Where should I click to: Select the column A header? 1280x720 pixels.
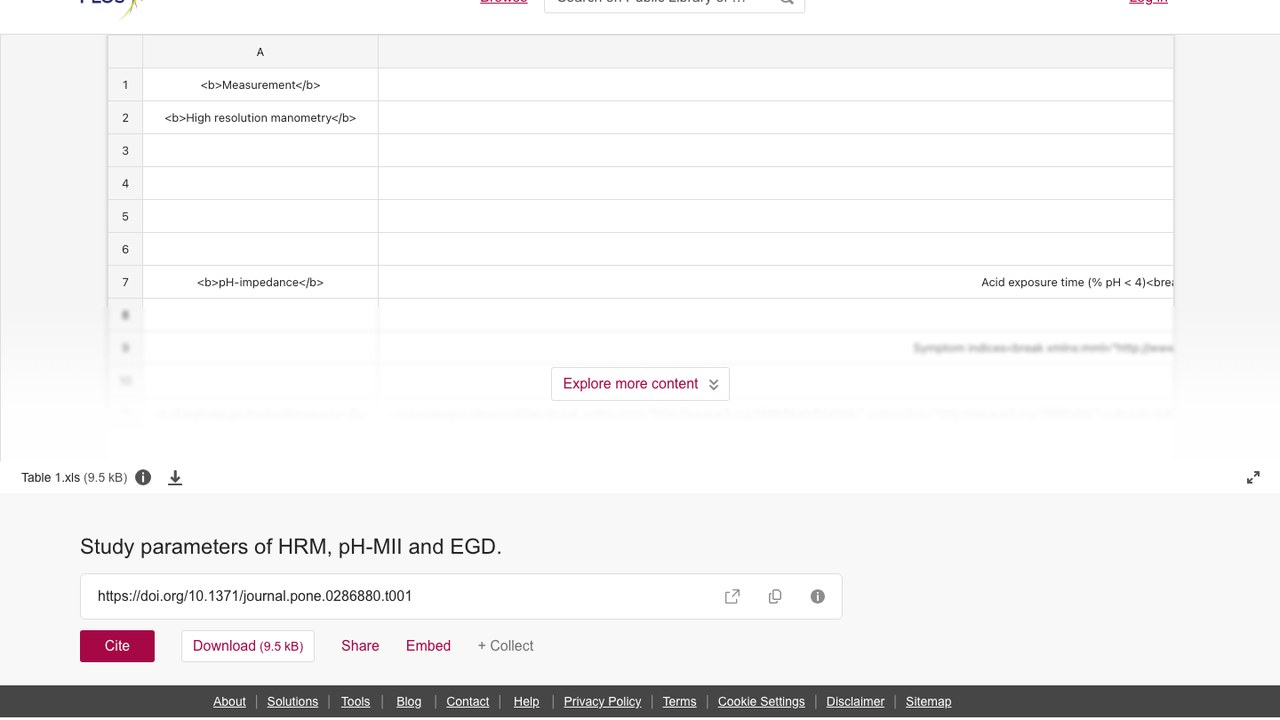point(260,52)
